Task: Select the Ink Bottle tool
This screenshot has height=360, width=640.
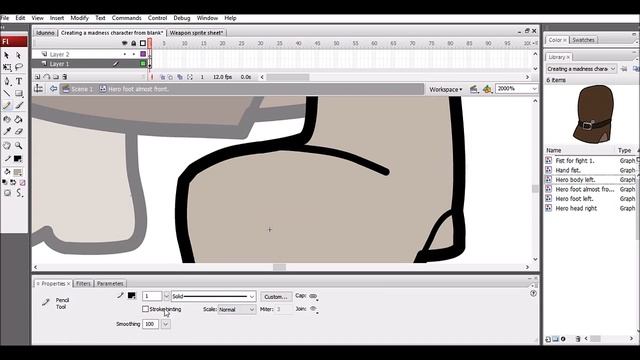Action: point(7,120)
